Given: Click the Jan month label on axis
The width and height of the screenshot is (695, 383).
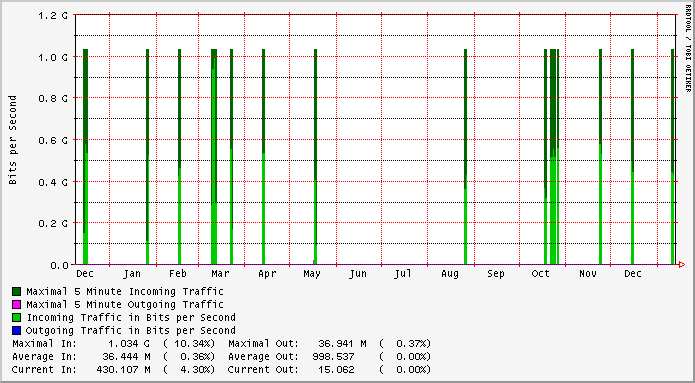Looking at the screenshot, I should pyautogui.click(x=132, y=274).
